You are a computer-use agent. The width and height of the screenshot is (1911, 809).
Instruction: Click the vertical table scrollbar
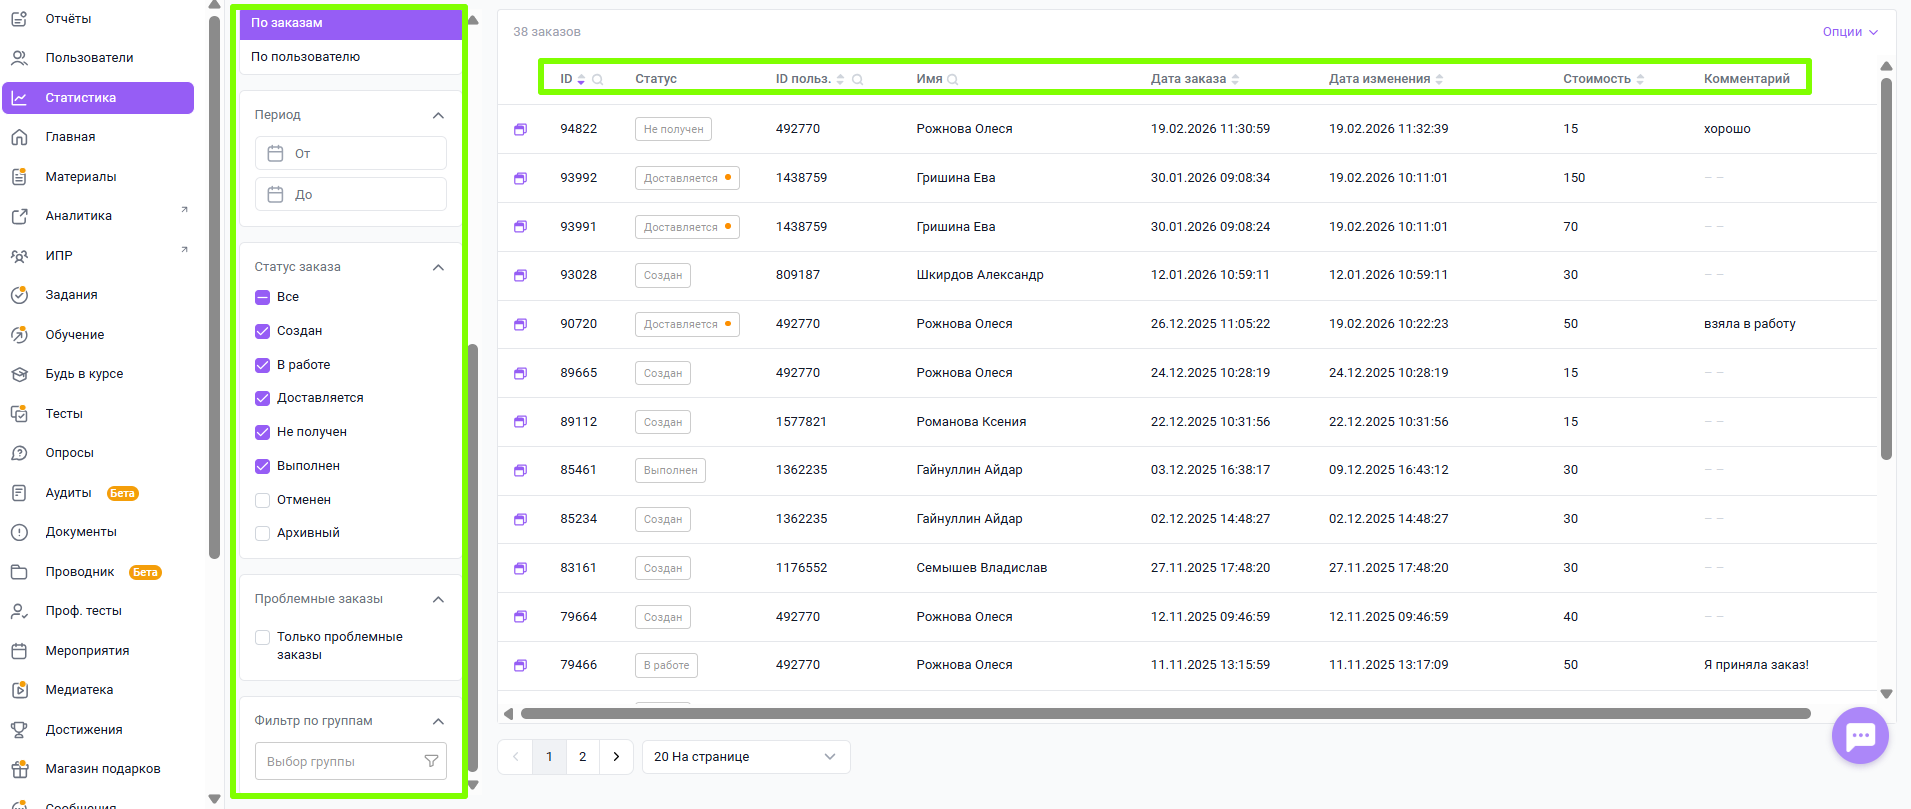point(1886,268)
